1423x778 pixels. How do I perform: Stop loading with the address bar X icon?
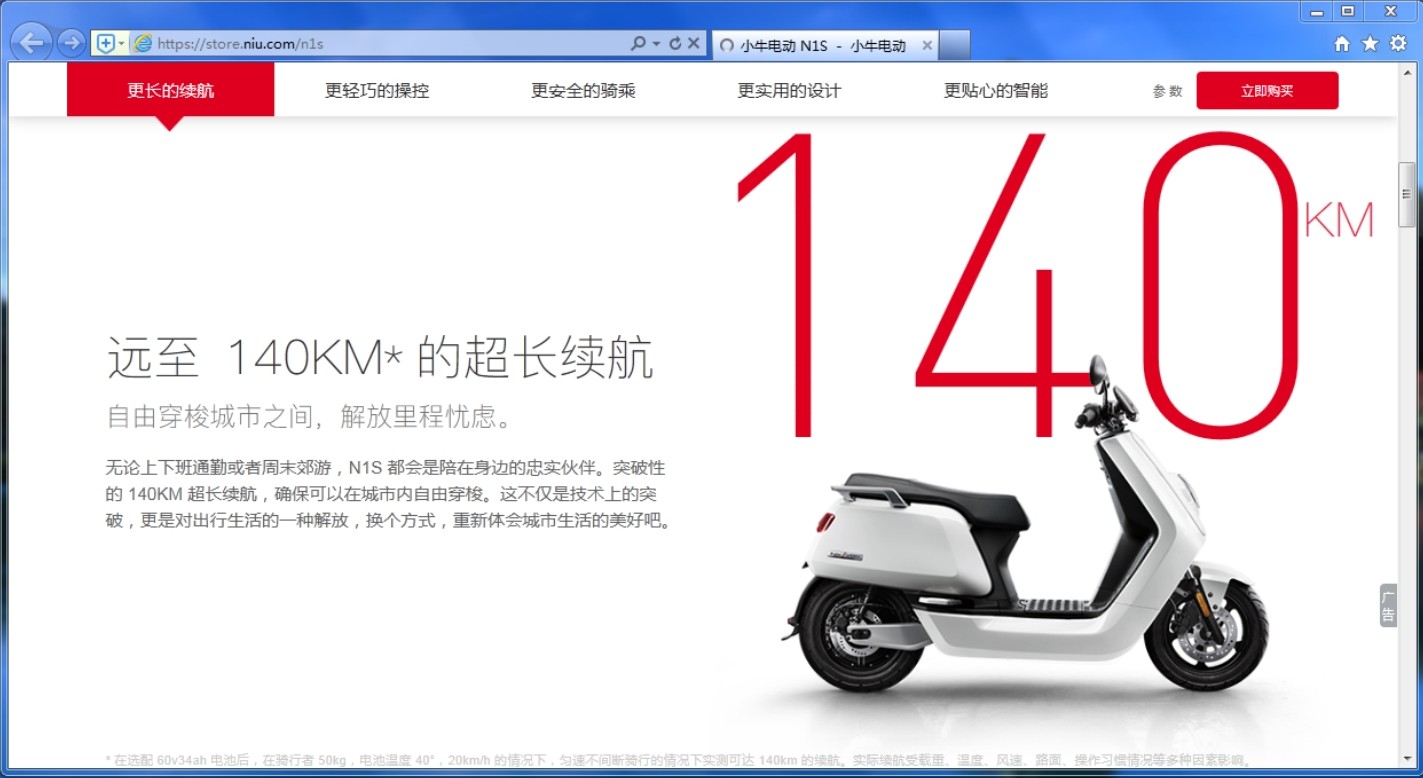tap(694, 44)
